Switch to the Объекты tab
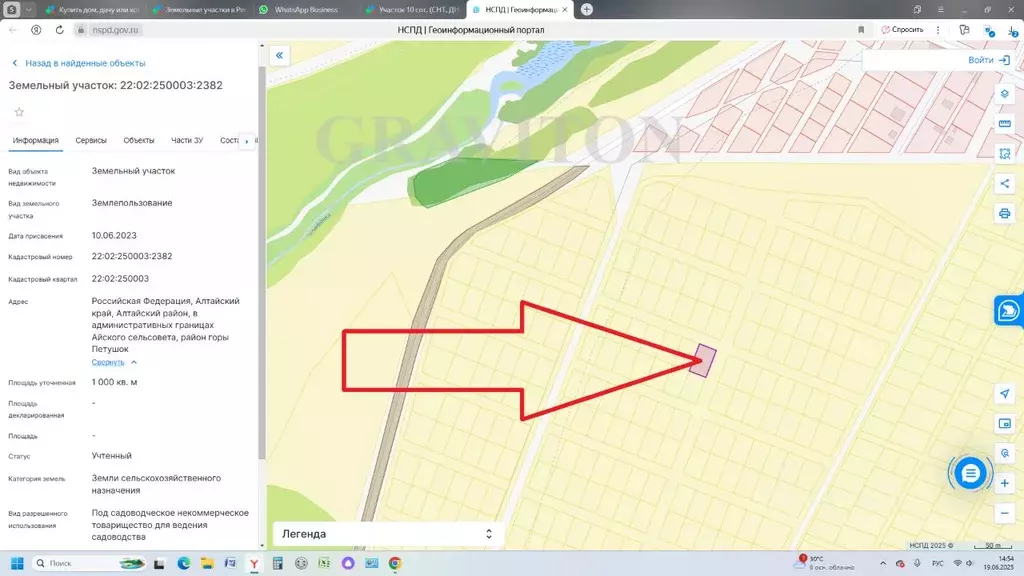Screen dimensions: 1024x576 (x=139, y=140)
